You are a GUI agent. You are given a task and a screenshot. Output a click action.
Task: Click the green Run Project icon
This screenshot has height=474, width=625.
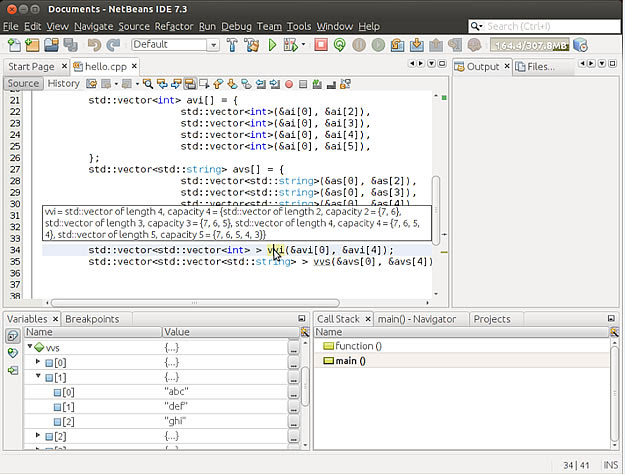click(x=272, y=45)
